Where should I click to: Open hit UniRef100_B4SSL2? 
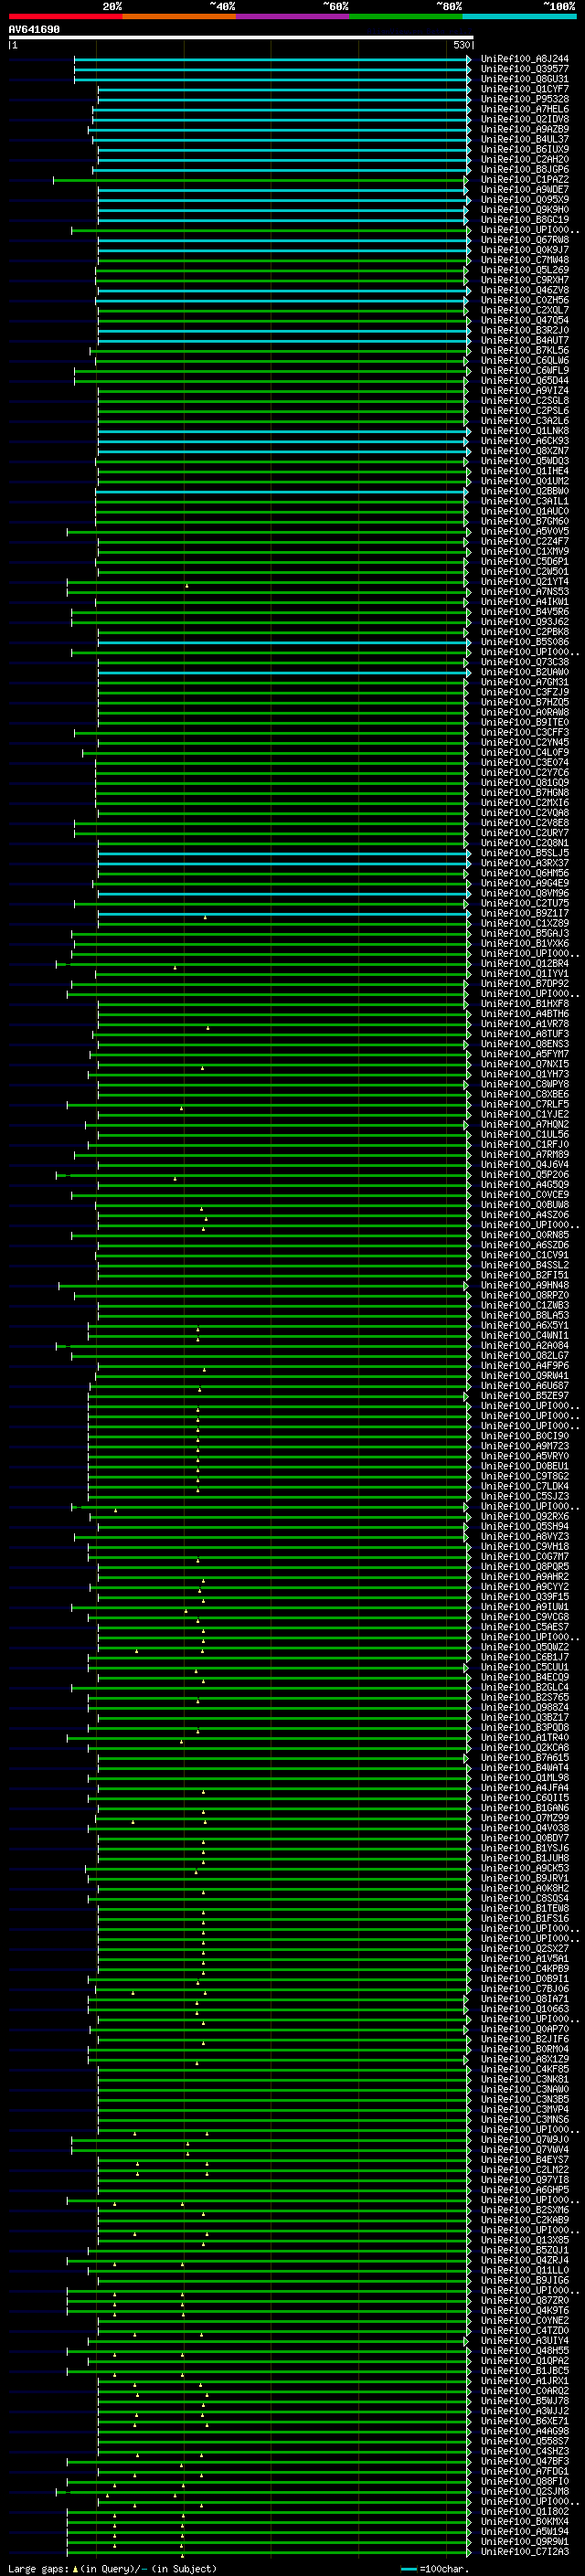[x=525, y=1266]
